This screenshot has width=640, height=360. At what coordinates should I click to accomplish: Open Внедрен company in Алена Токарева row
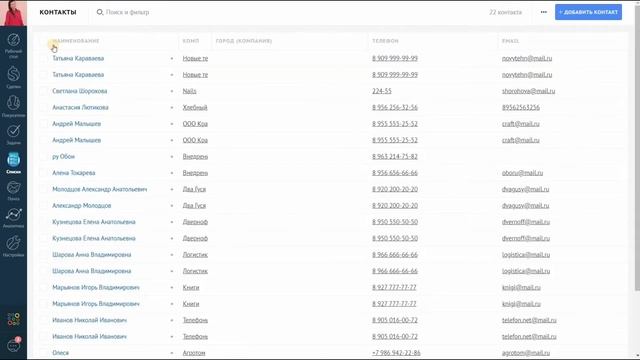pyautogui.click(x=195, y=173)
